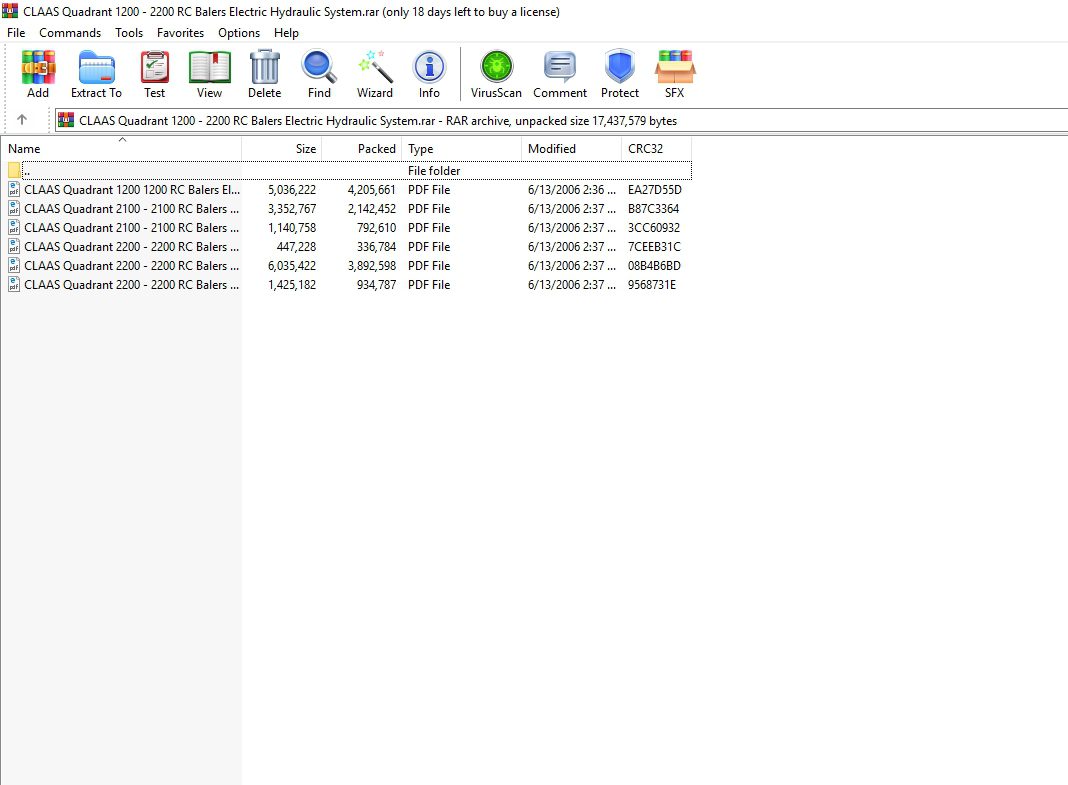Open the Help menu
This screenshot has width=1068, height=785.
tap(286, 33)
